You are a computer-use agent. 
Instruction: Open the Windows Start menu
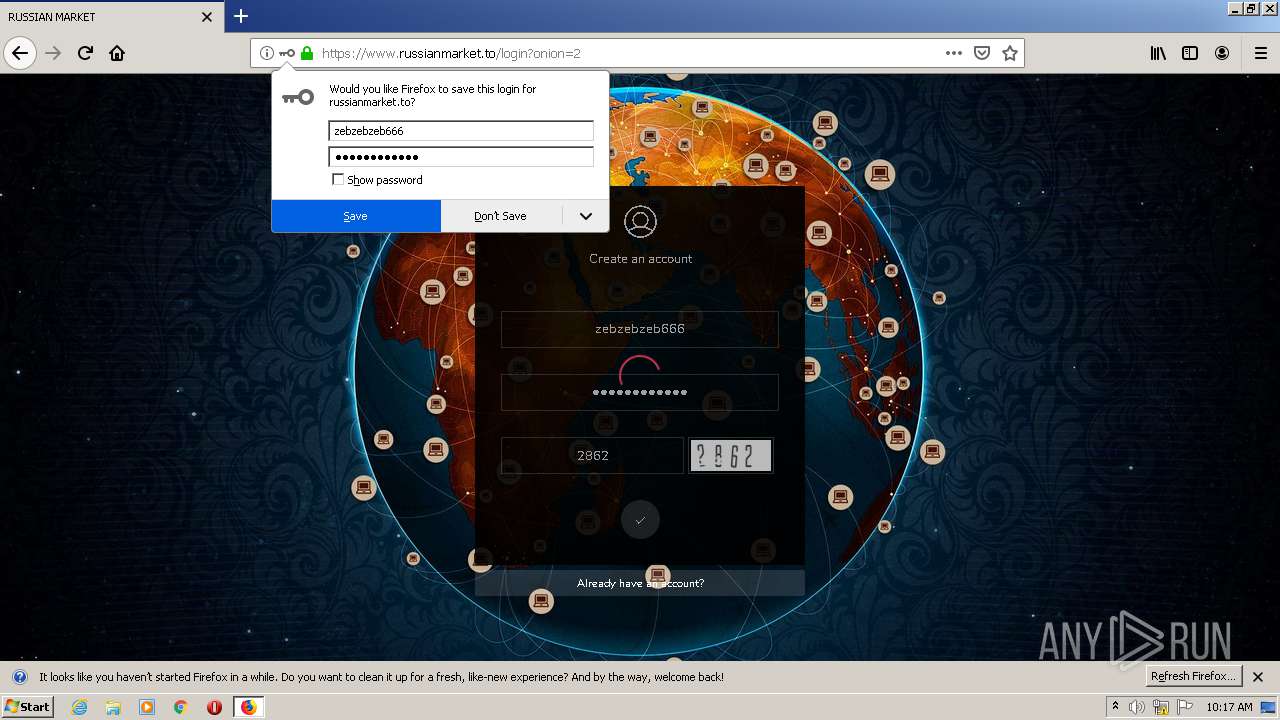(28, 707)
